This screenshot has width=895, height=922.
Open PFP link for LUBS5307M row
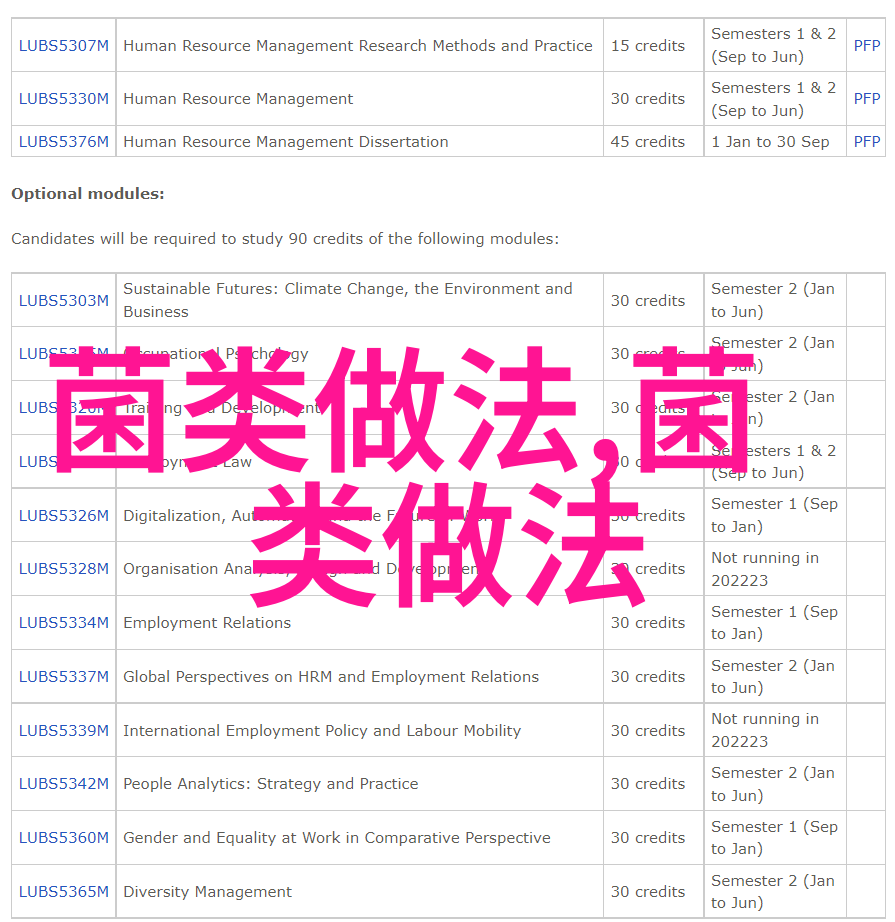[x=867, y=46]
